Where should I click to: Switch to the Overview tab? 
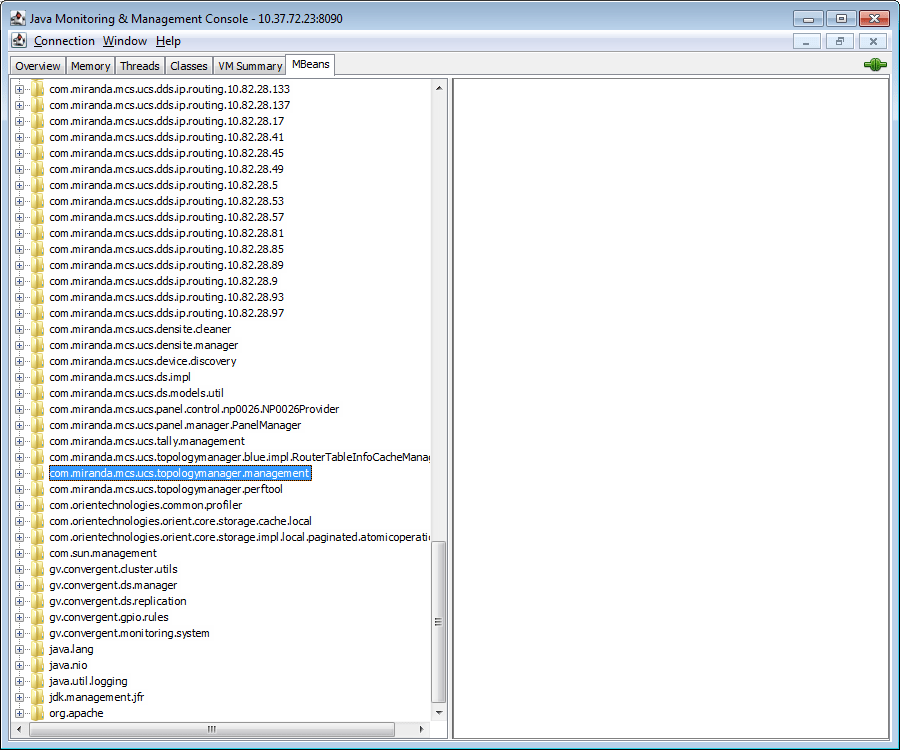point(38,66)
